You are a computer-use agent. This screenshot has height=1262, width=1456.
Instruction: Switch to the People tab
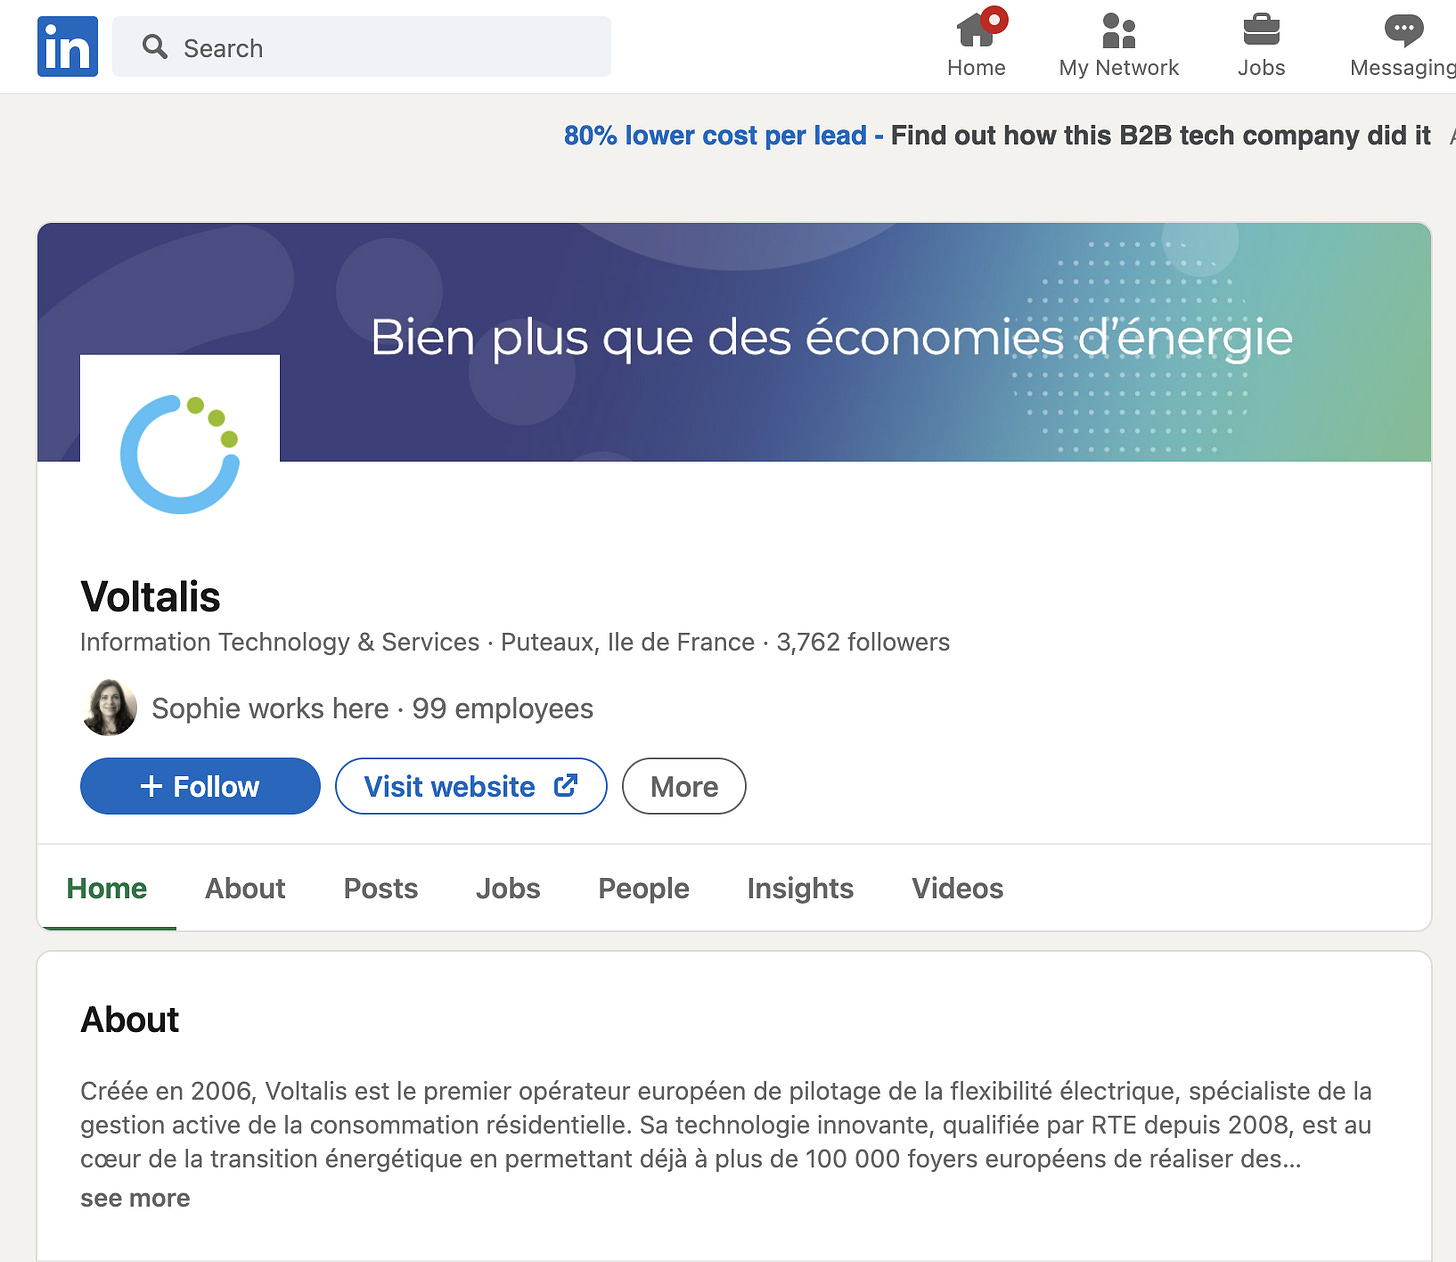pos(643,888)
